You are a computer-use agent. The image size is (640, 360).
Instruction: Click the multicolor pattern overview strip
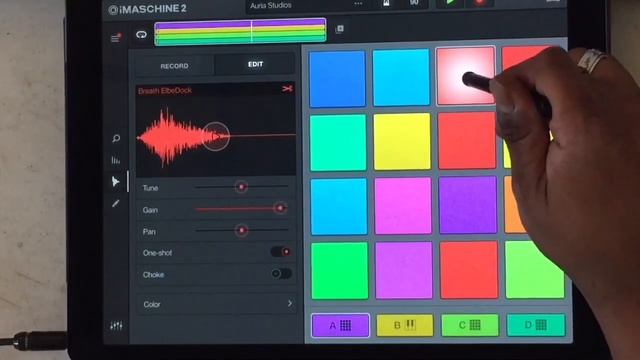tap(240, 31)
